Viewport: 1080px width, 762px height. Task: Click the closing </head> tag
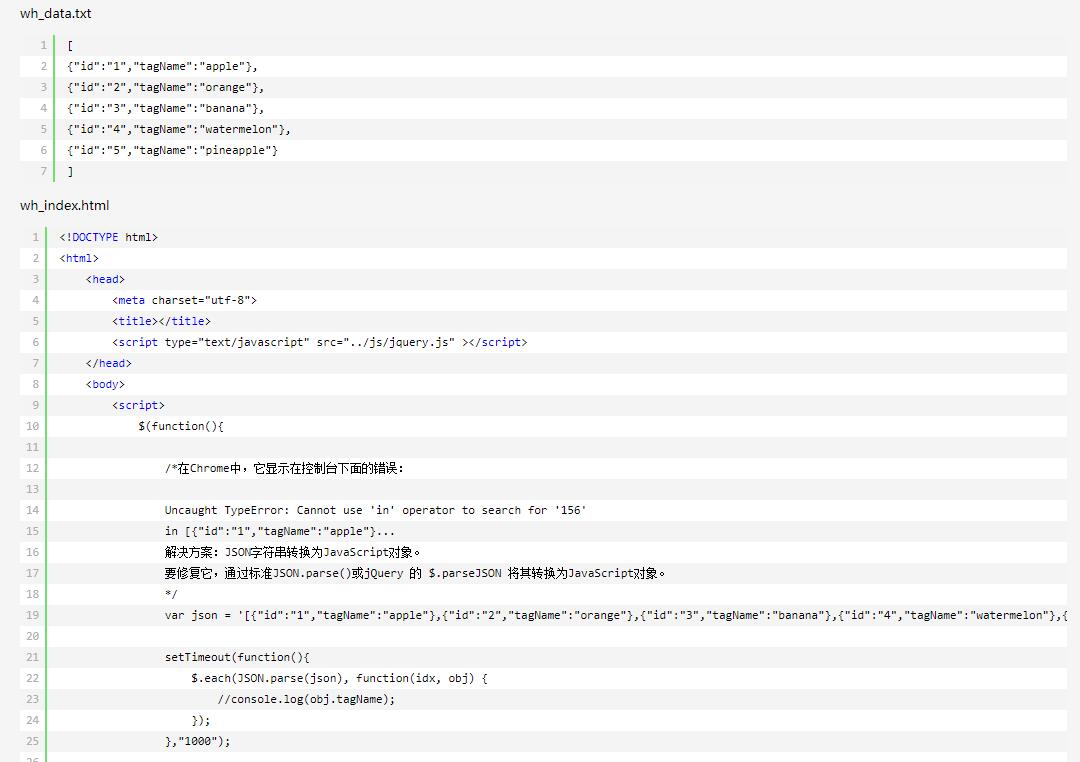coord(108,363)
